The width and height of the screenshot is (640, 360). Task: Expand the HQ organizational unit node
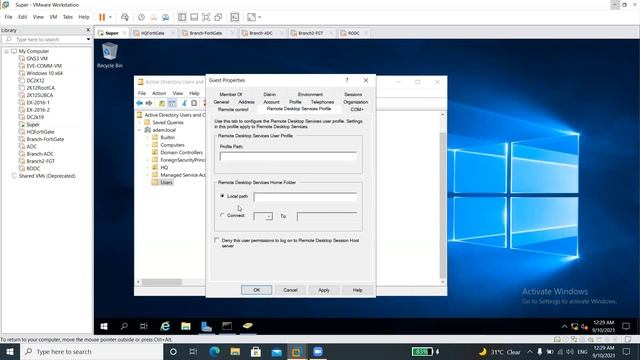(147, 167)
